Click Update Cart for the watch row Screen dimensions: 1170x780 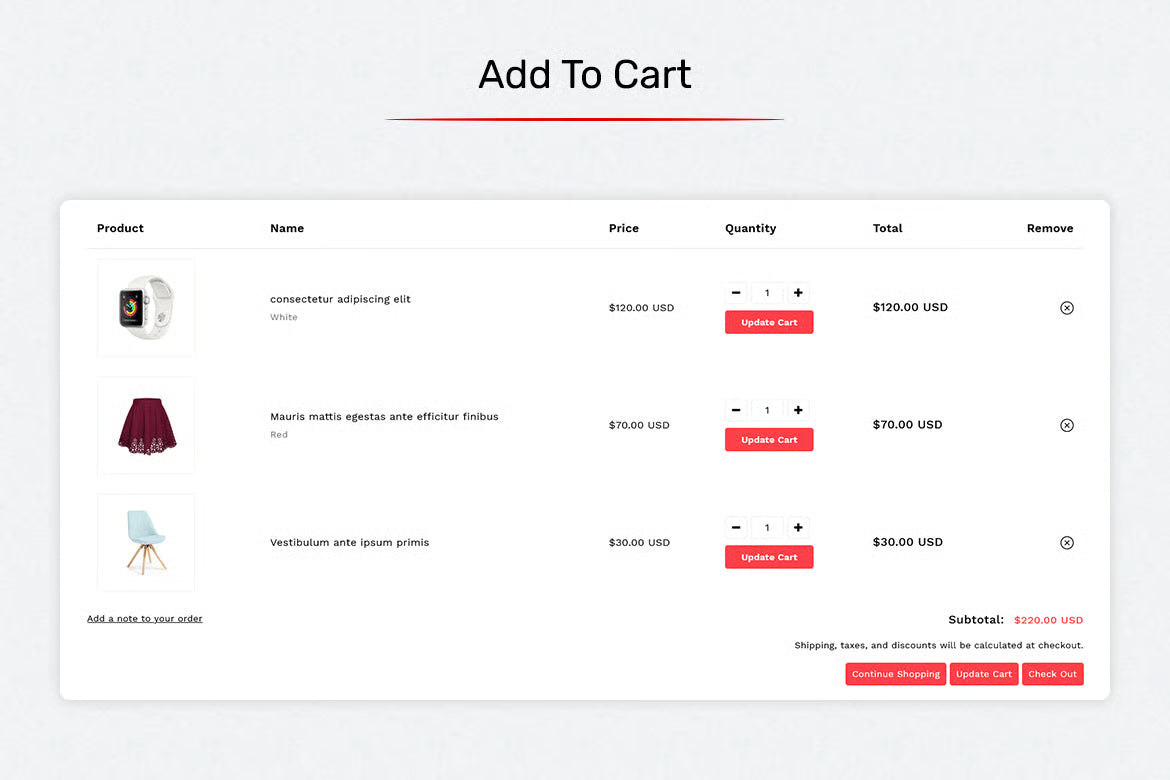pyautogui.click(x=769, y=322)
